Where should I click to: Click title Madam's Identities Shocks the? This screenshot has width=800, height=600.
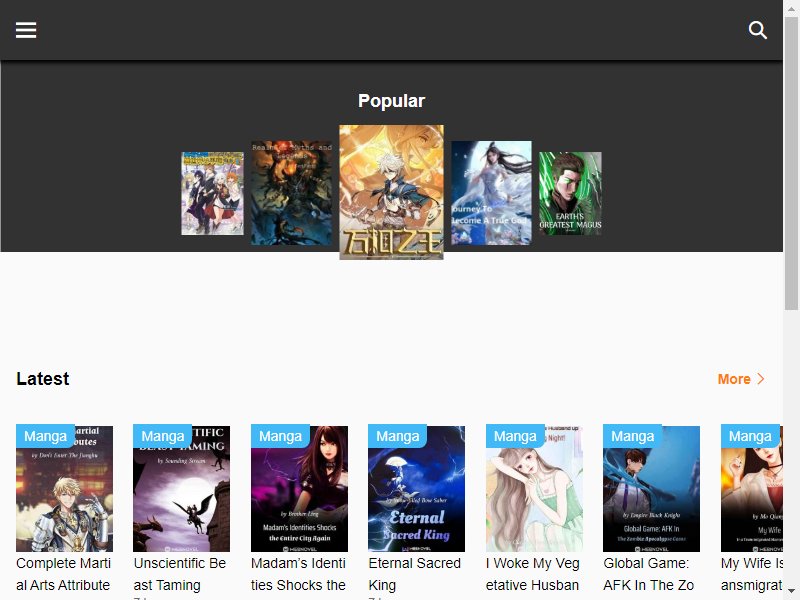coord(298,574)
